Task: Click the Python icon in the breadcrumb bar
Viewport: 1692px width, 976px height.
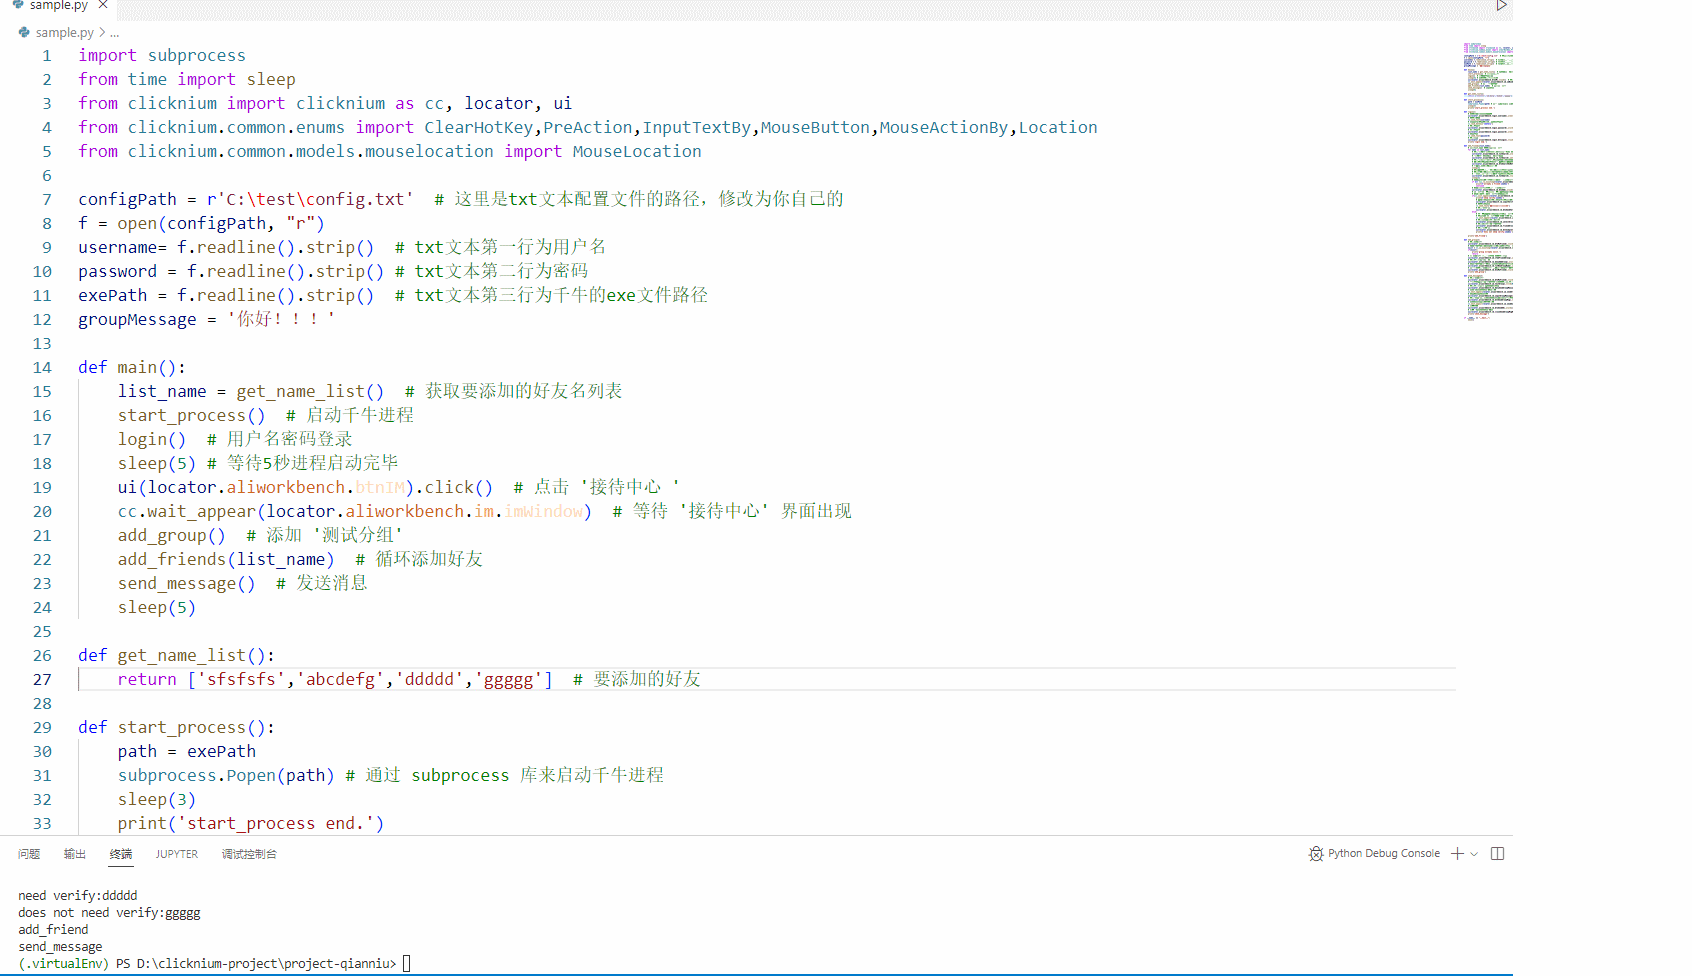Action: (x=22, y=32)
